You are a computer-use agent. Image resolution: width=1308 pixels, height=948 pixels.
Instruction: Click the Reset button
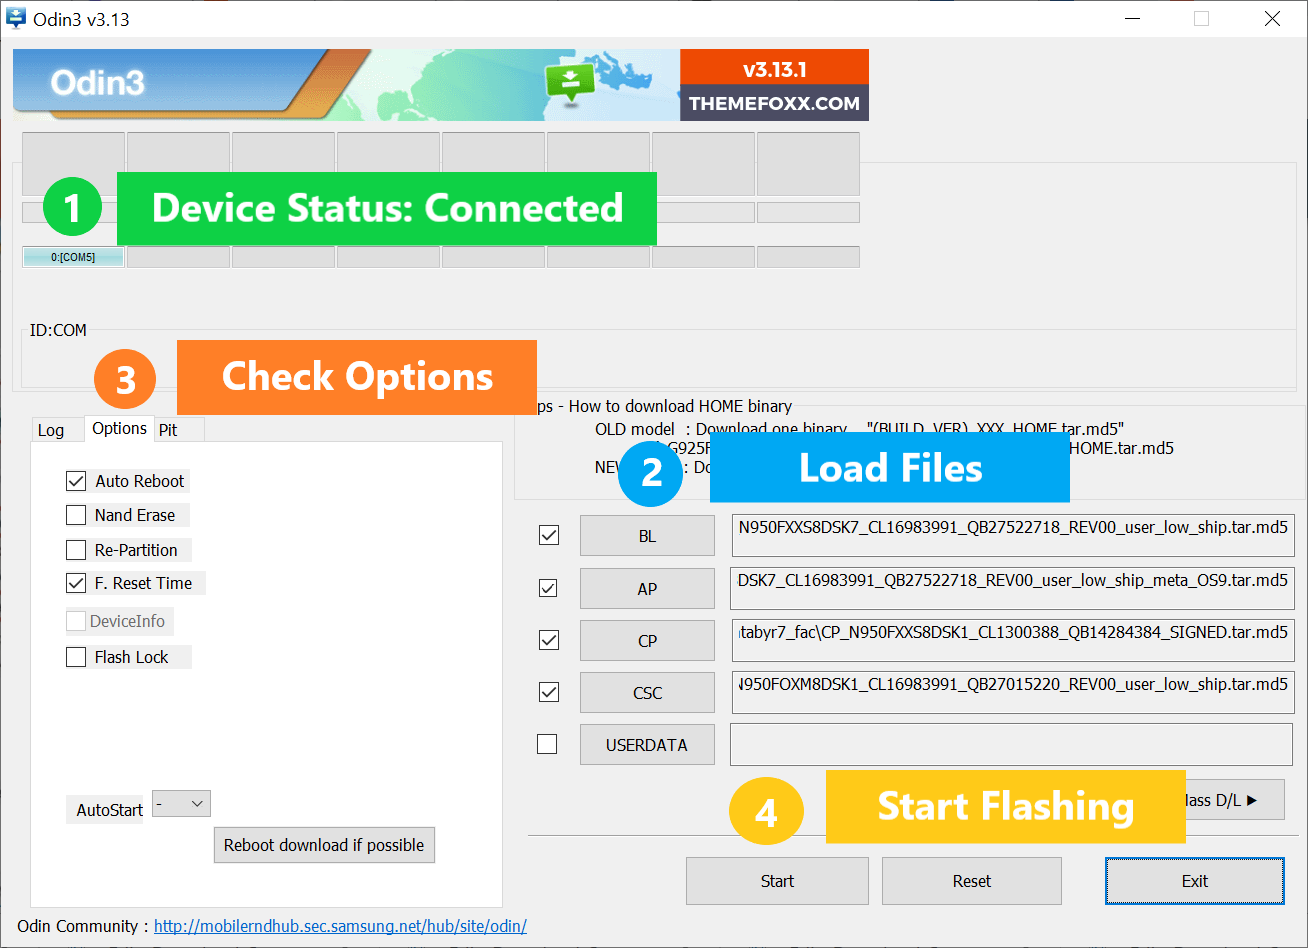coord(971,881)
